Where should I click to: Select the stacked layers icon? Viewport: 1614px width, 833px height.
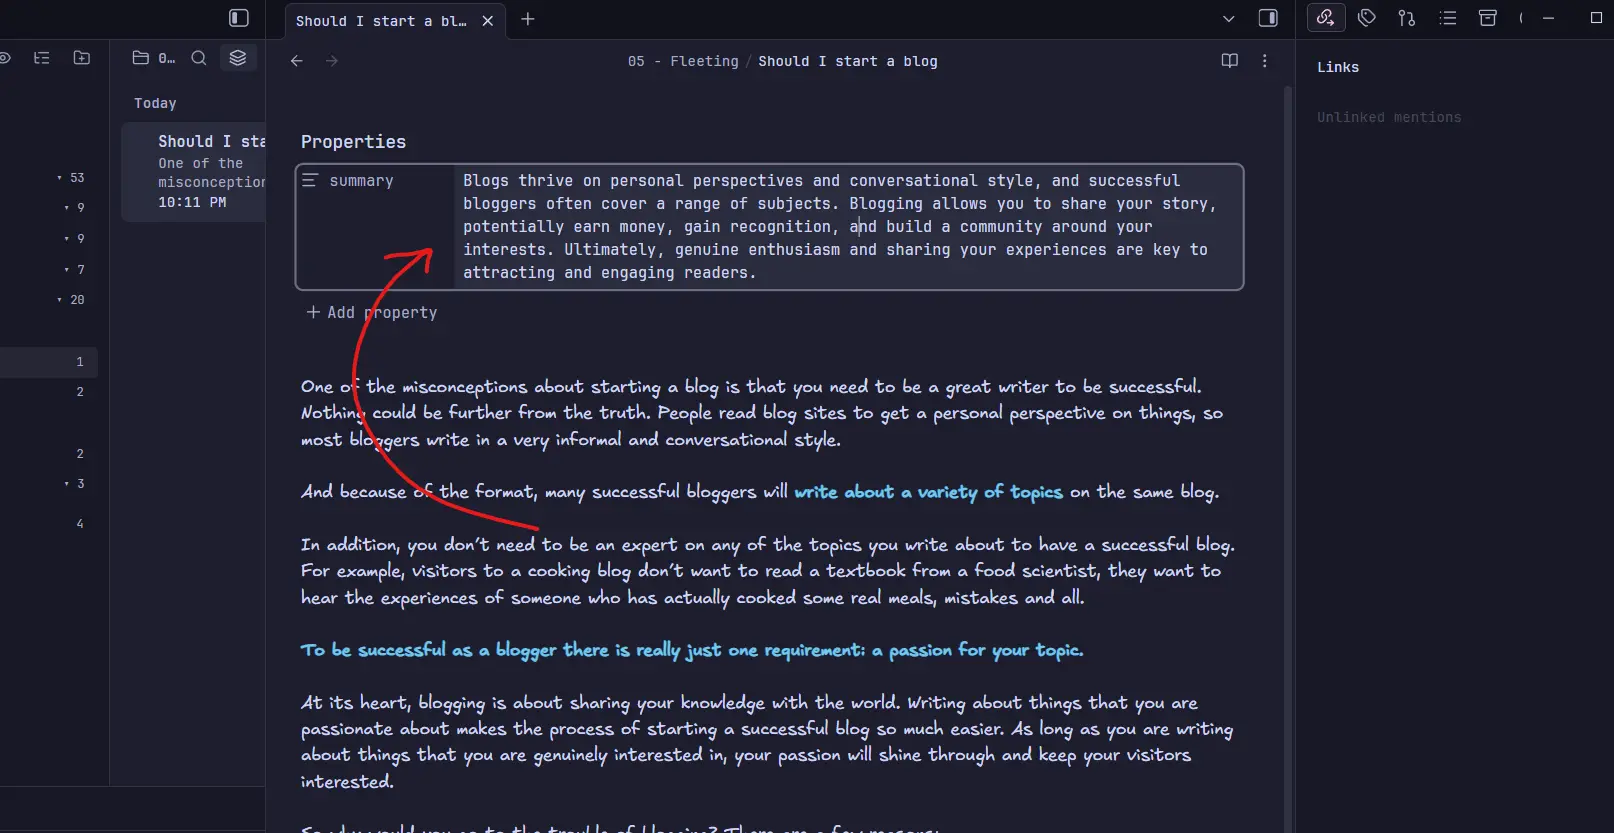click(238, 58)
